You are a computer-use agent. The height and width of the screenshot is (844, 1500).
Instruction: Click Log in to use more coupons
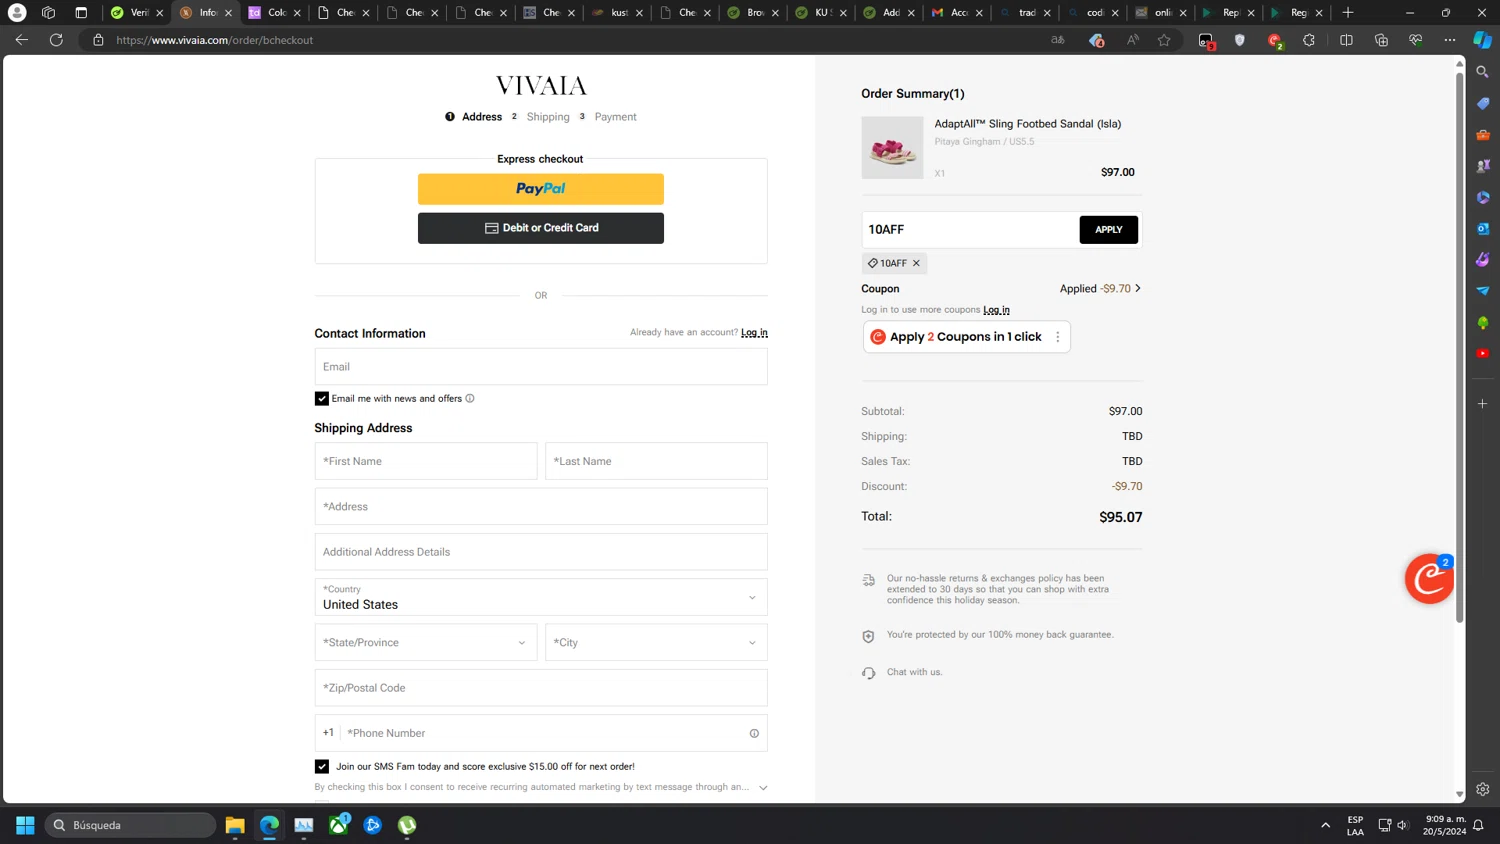click(996, 310)
